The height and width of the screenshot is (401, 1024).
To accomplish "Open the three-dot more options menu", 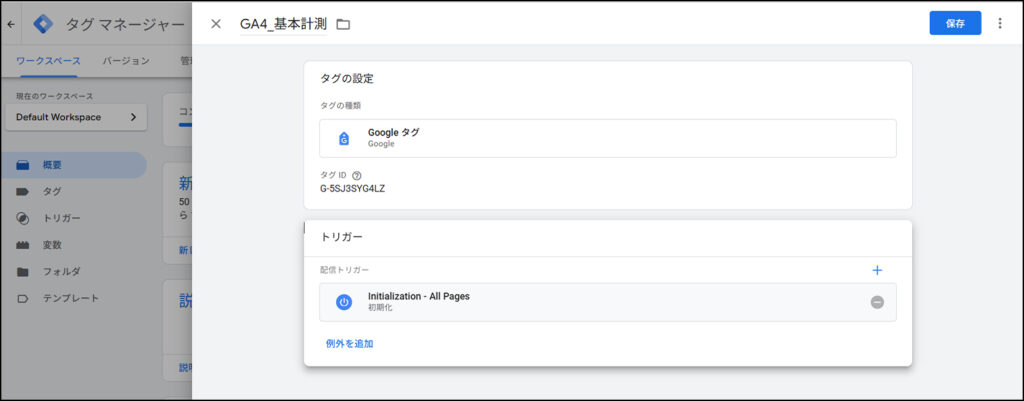I will (1000, 23).
